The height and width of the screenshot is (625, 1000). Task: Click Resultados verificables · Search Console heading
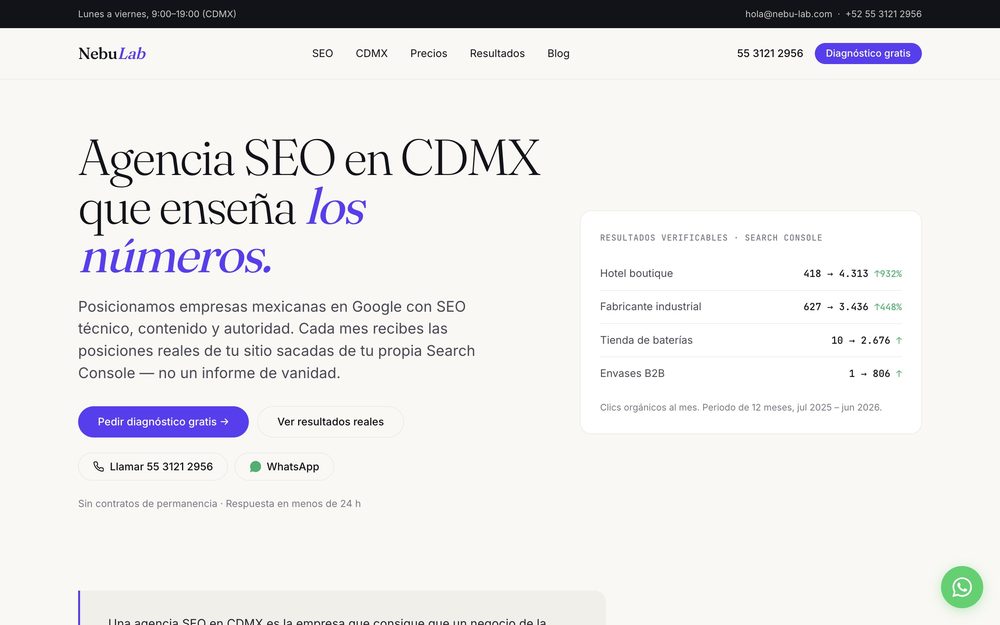[x=711, y=238]
